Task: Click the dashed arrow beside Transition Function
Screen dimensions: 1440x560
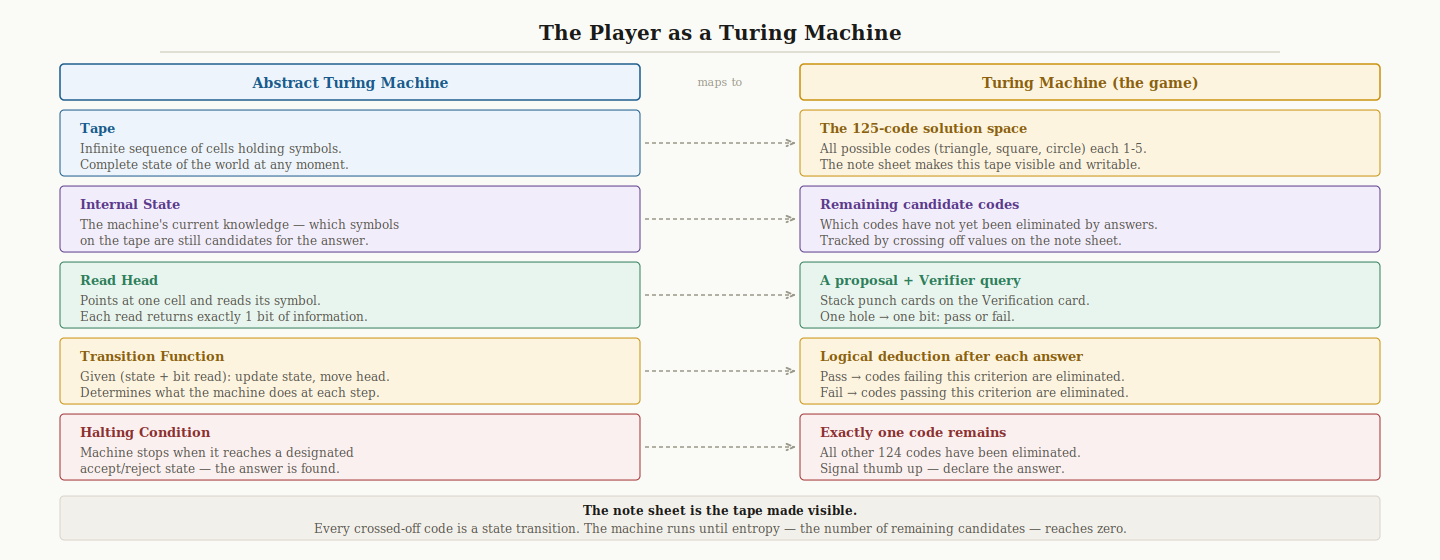Action: (720, 371)
